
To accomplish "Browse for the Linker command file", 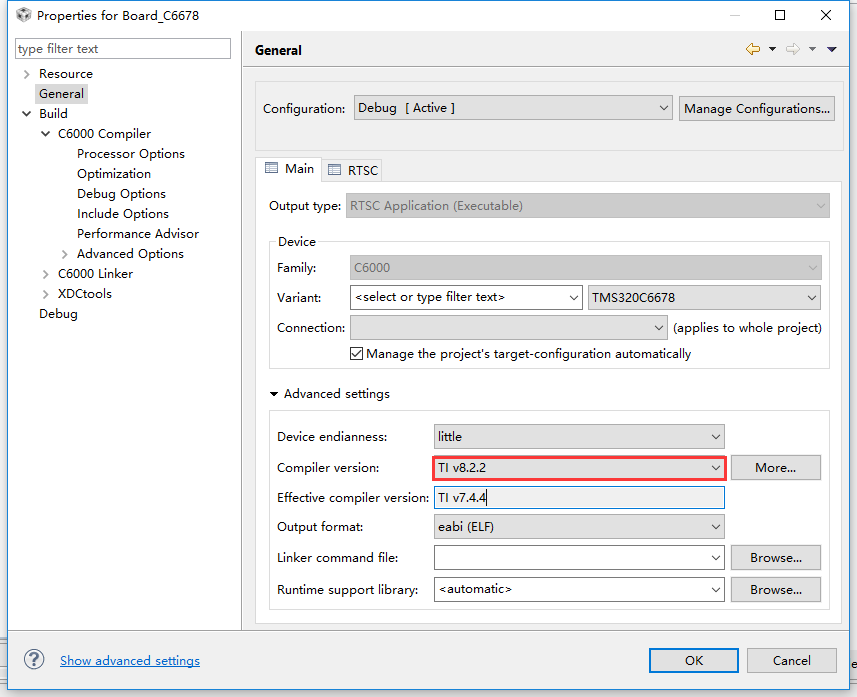I will point(775,557).
